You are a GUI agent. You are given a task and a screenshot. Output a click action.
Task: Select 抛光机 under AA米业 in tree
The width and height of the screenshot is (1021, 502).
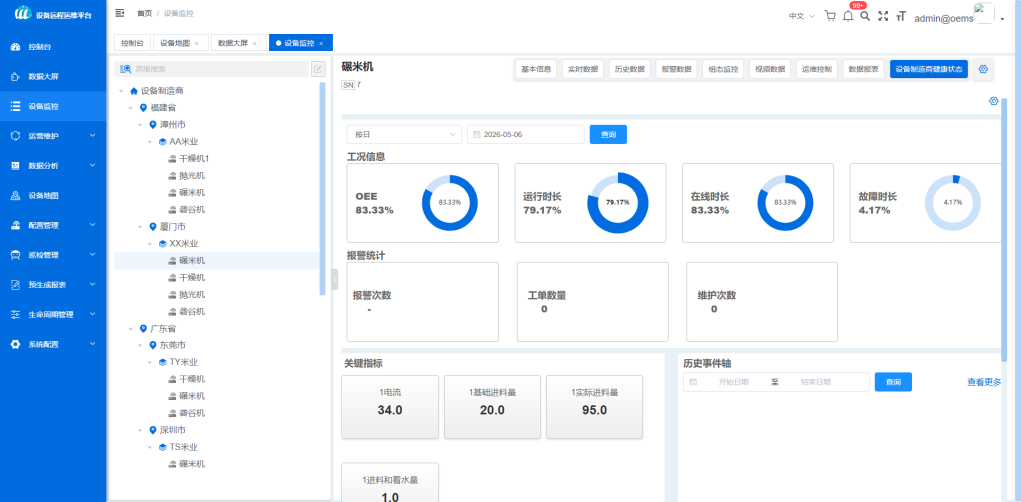pyautogui.click(x=192, y=176)
